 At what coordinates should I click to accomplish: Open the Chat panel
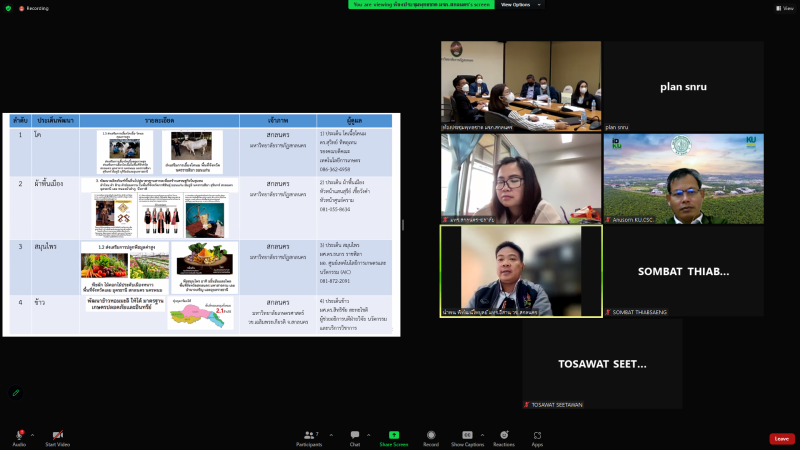tap(354, 436)
